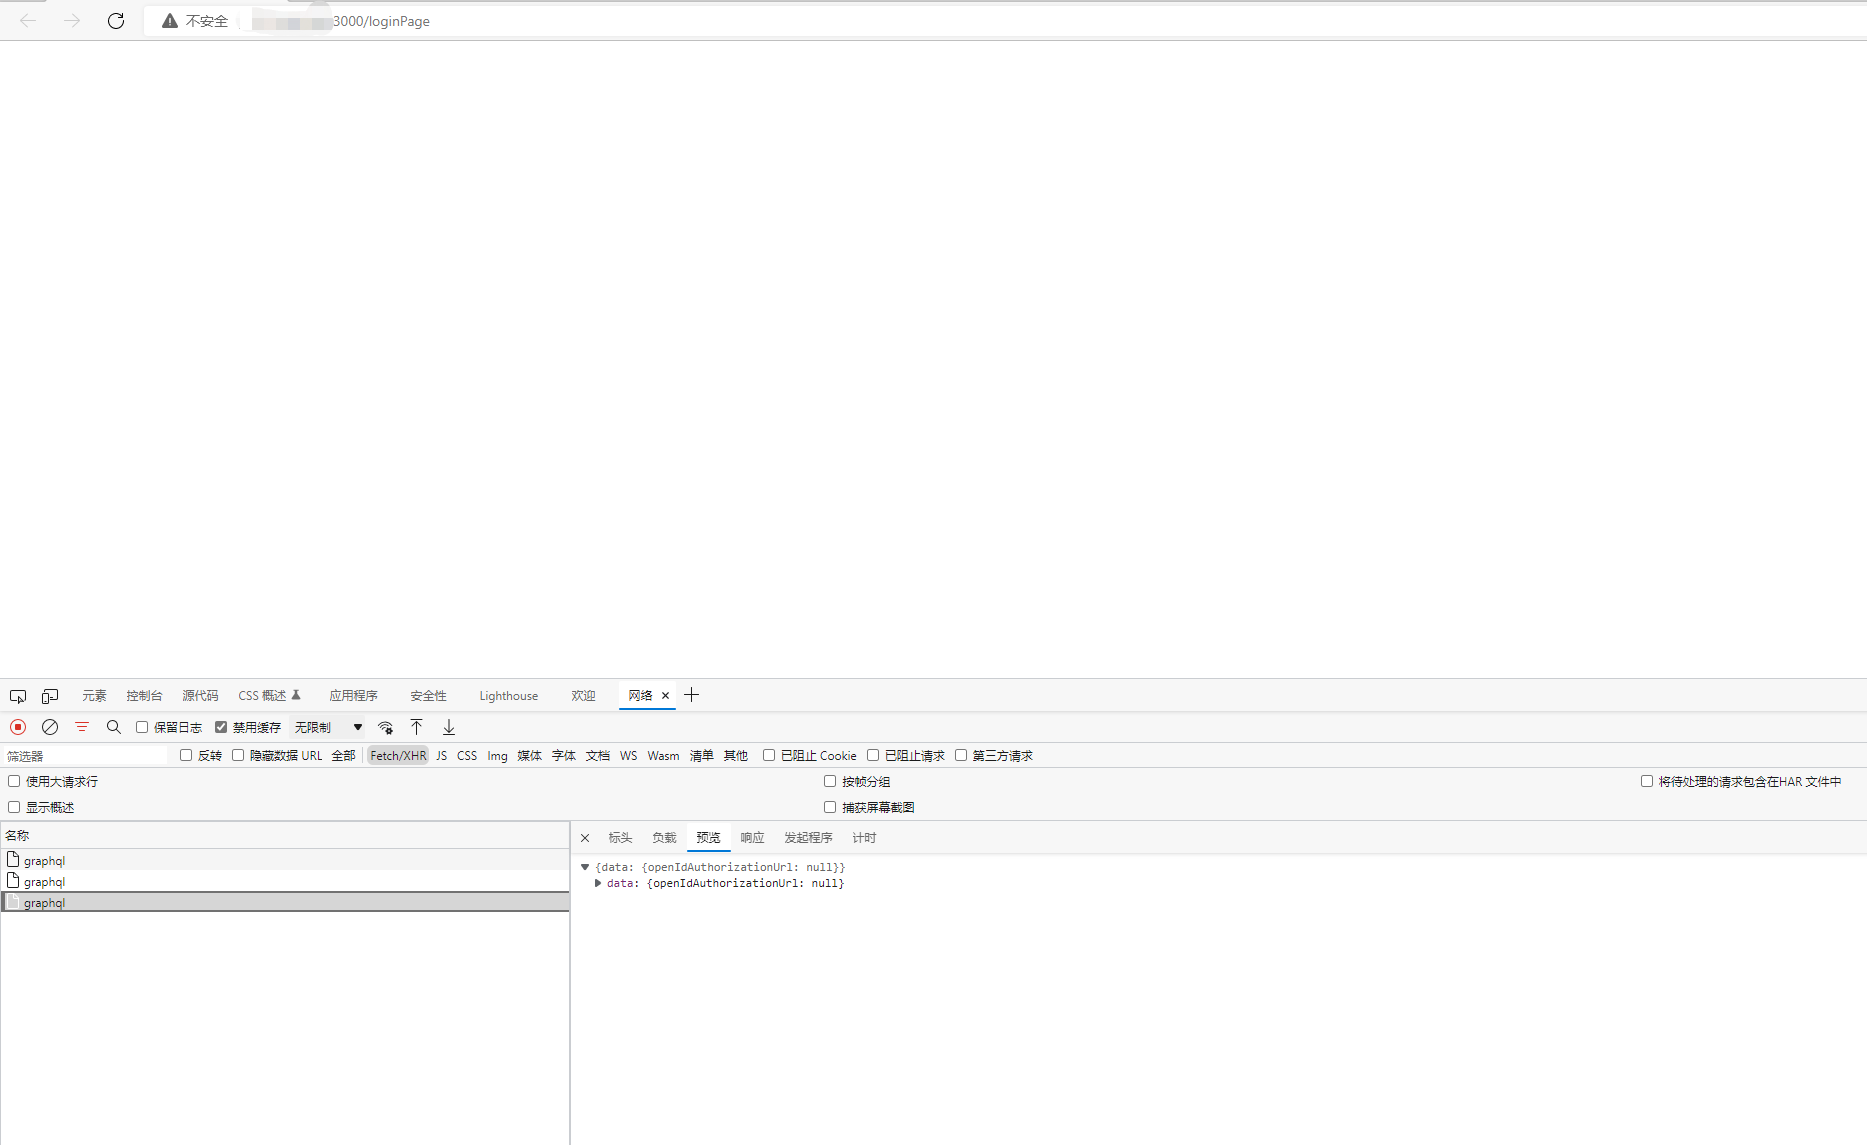Open the Lighthouse panel
Viewport: 1867px width, 1145px height.
[x=508, y=695]
